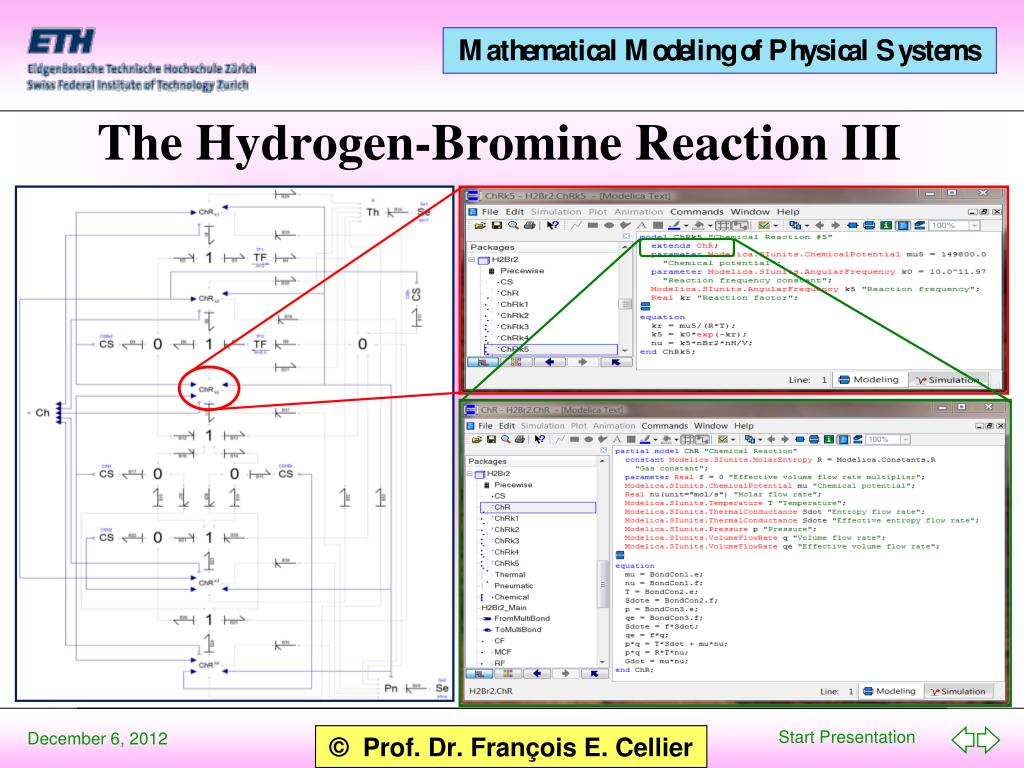The height and width of the screenshot is (768, 1024).
Task: Click the line color pen icon in ChRk5 window
Action: [674, 225]
